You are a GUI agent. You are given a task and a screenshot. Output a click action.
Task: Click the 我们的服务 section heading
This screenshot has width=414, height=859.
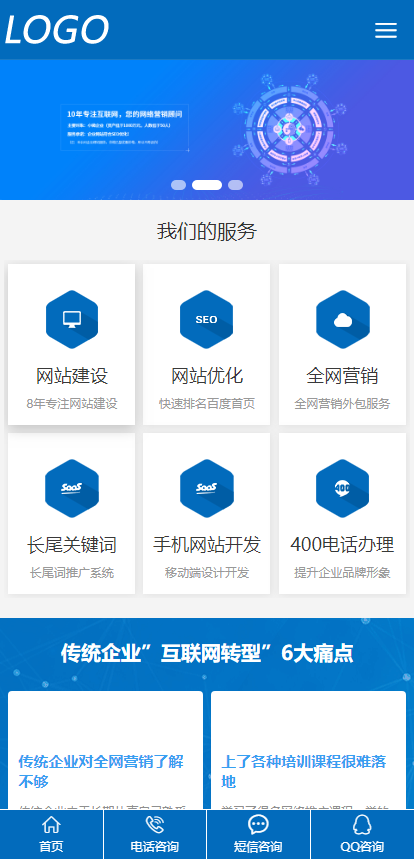(207, 231)
